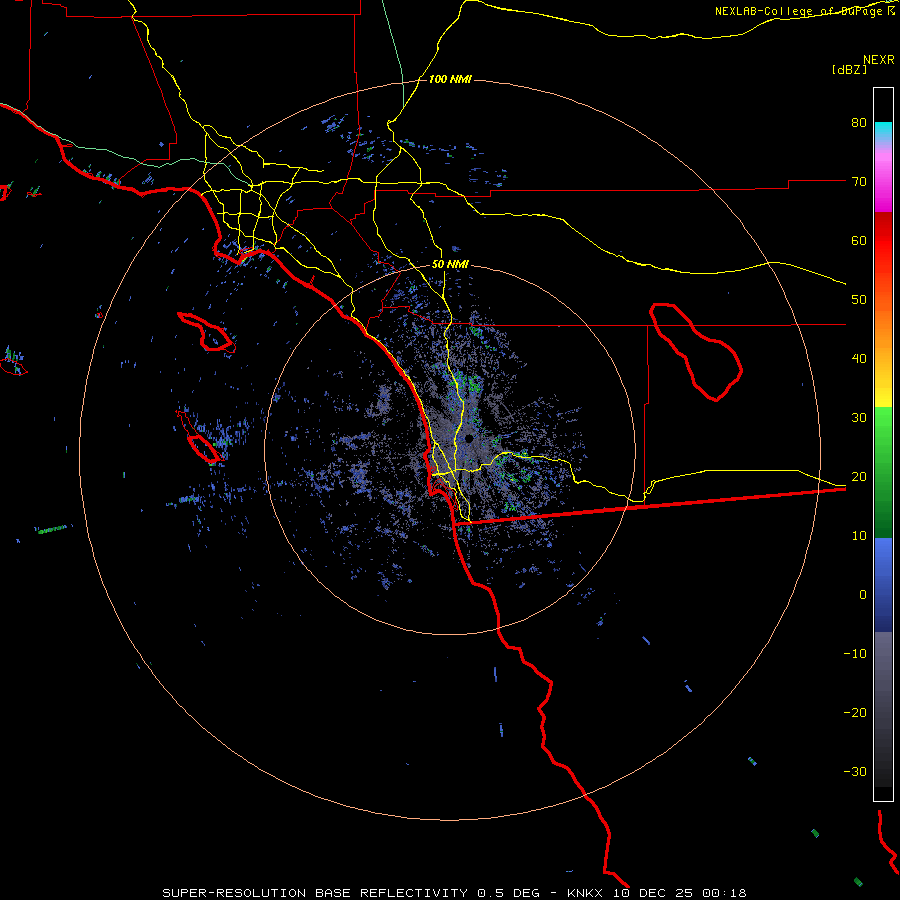Click the cyan segment of the color bar
Viewport: 900px width, 900px height.
pyautogui.click(x=883, y=131)
